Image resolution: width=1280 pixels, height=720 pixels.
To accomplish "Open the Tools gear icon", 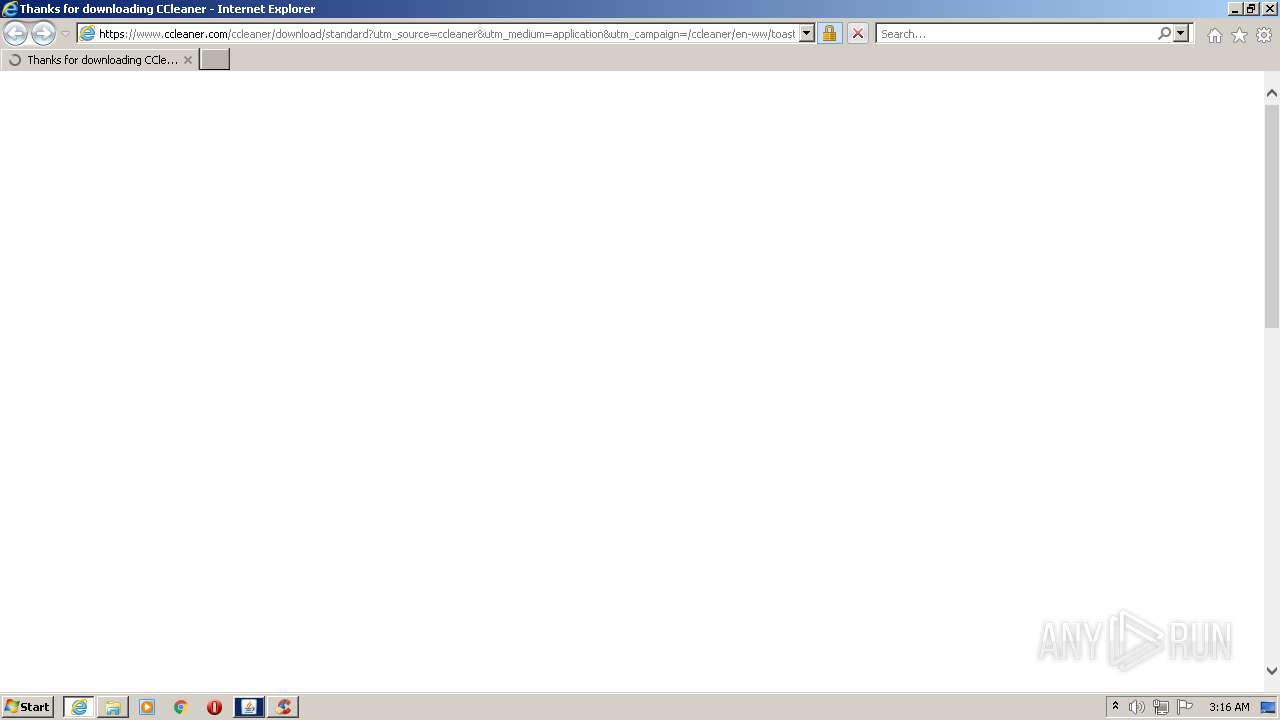I will 1264,35.
